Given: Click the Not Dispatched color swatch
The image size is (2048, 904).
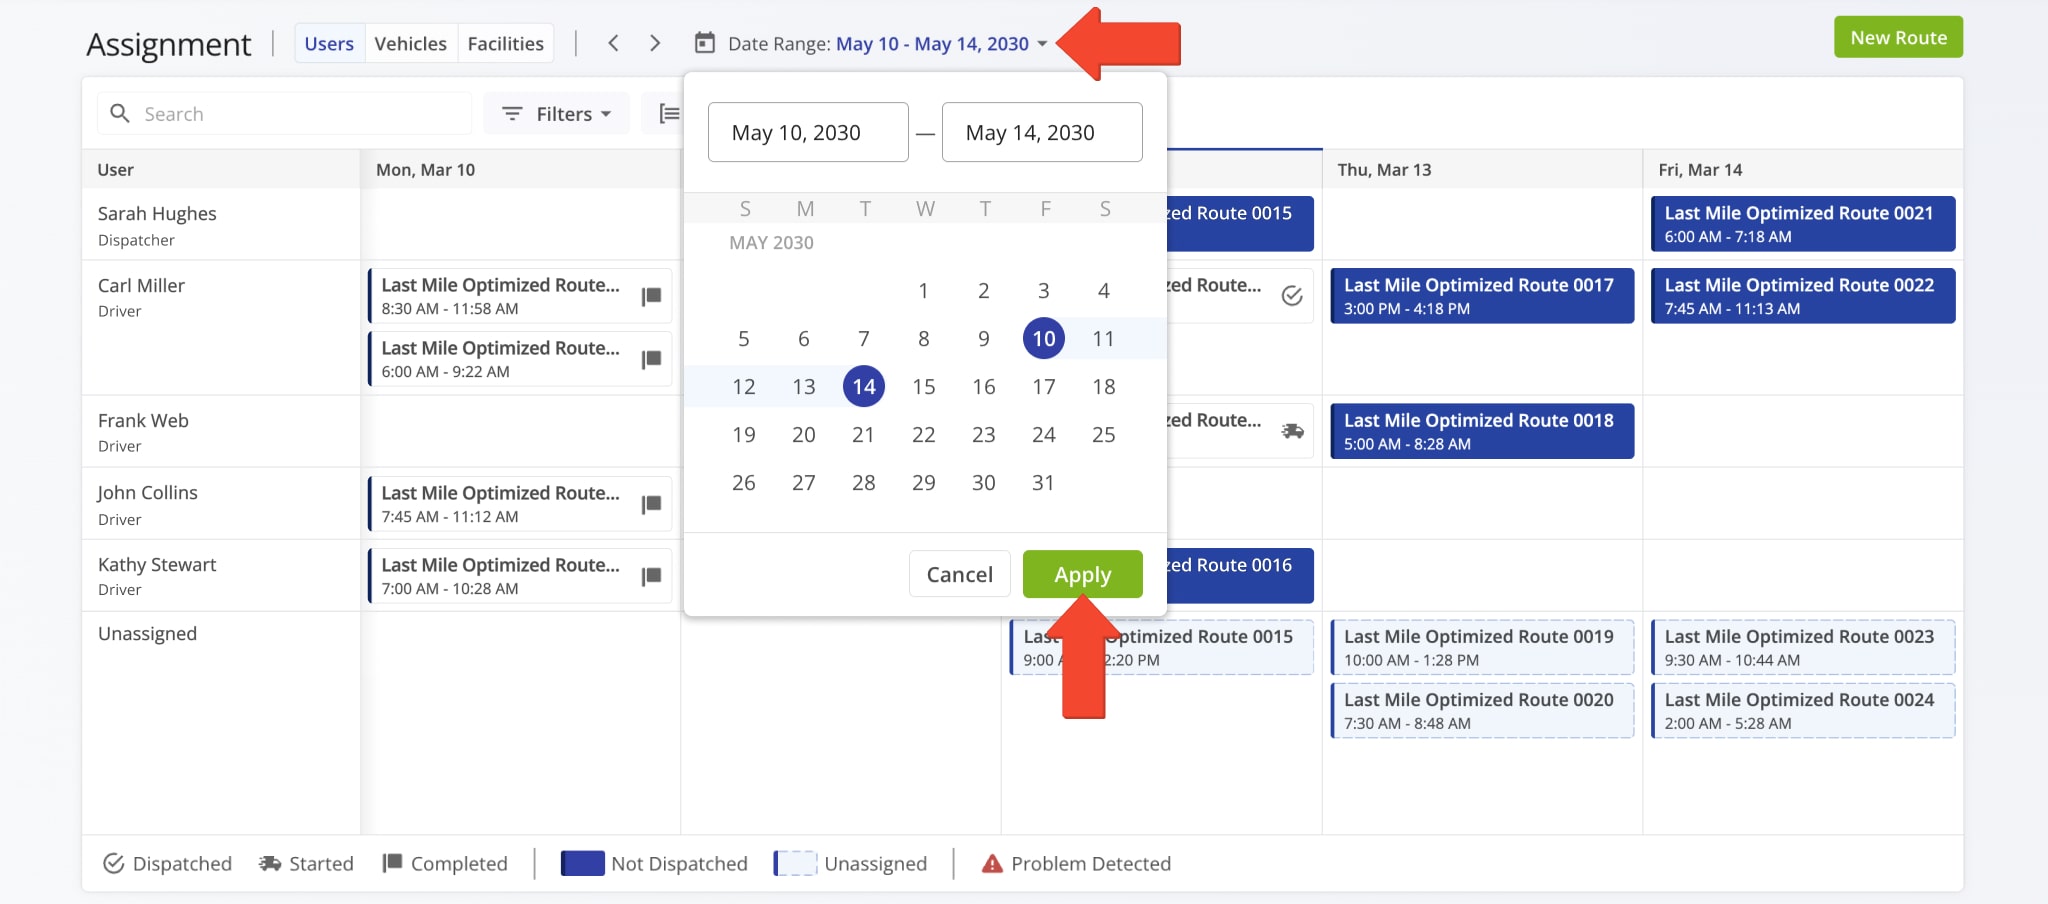Looking at the screenshot, I should [x=583, y=863].
